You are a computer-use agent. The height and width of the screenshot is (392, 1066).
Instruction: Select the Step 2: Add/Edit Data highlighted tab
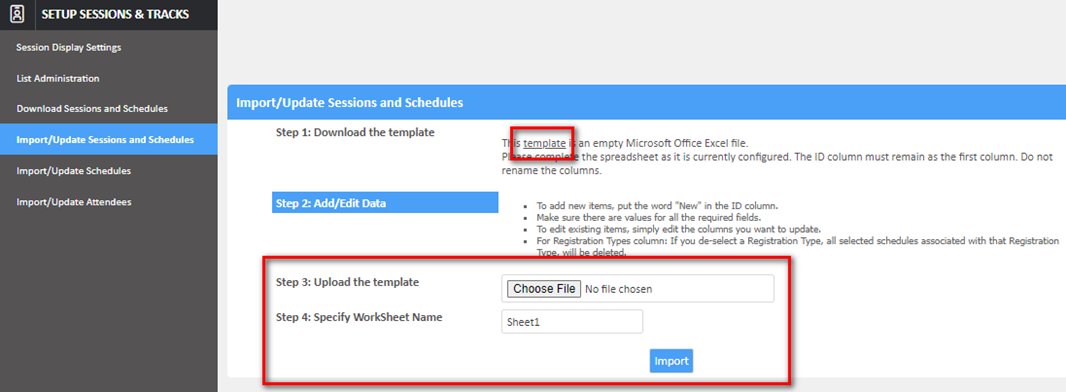[x=385, y=202]
